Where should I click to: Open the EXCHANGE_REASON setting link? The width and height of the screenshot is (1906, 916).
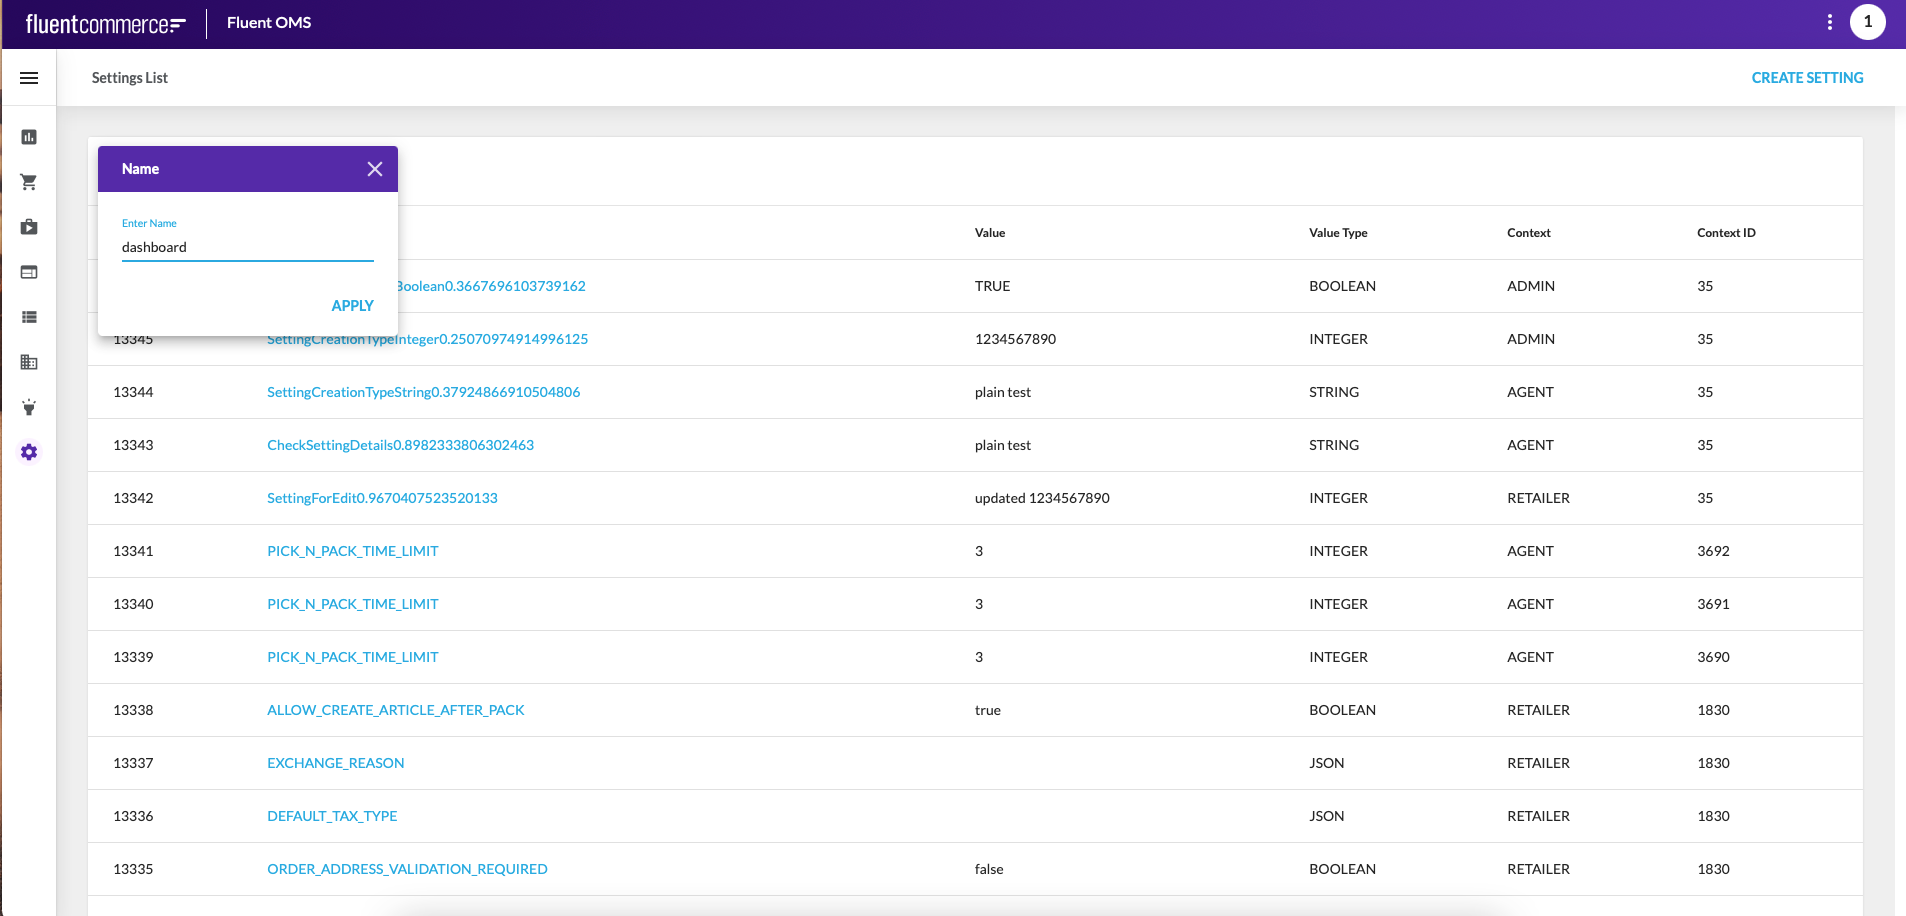pos(335,763)
